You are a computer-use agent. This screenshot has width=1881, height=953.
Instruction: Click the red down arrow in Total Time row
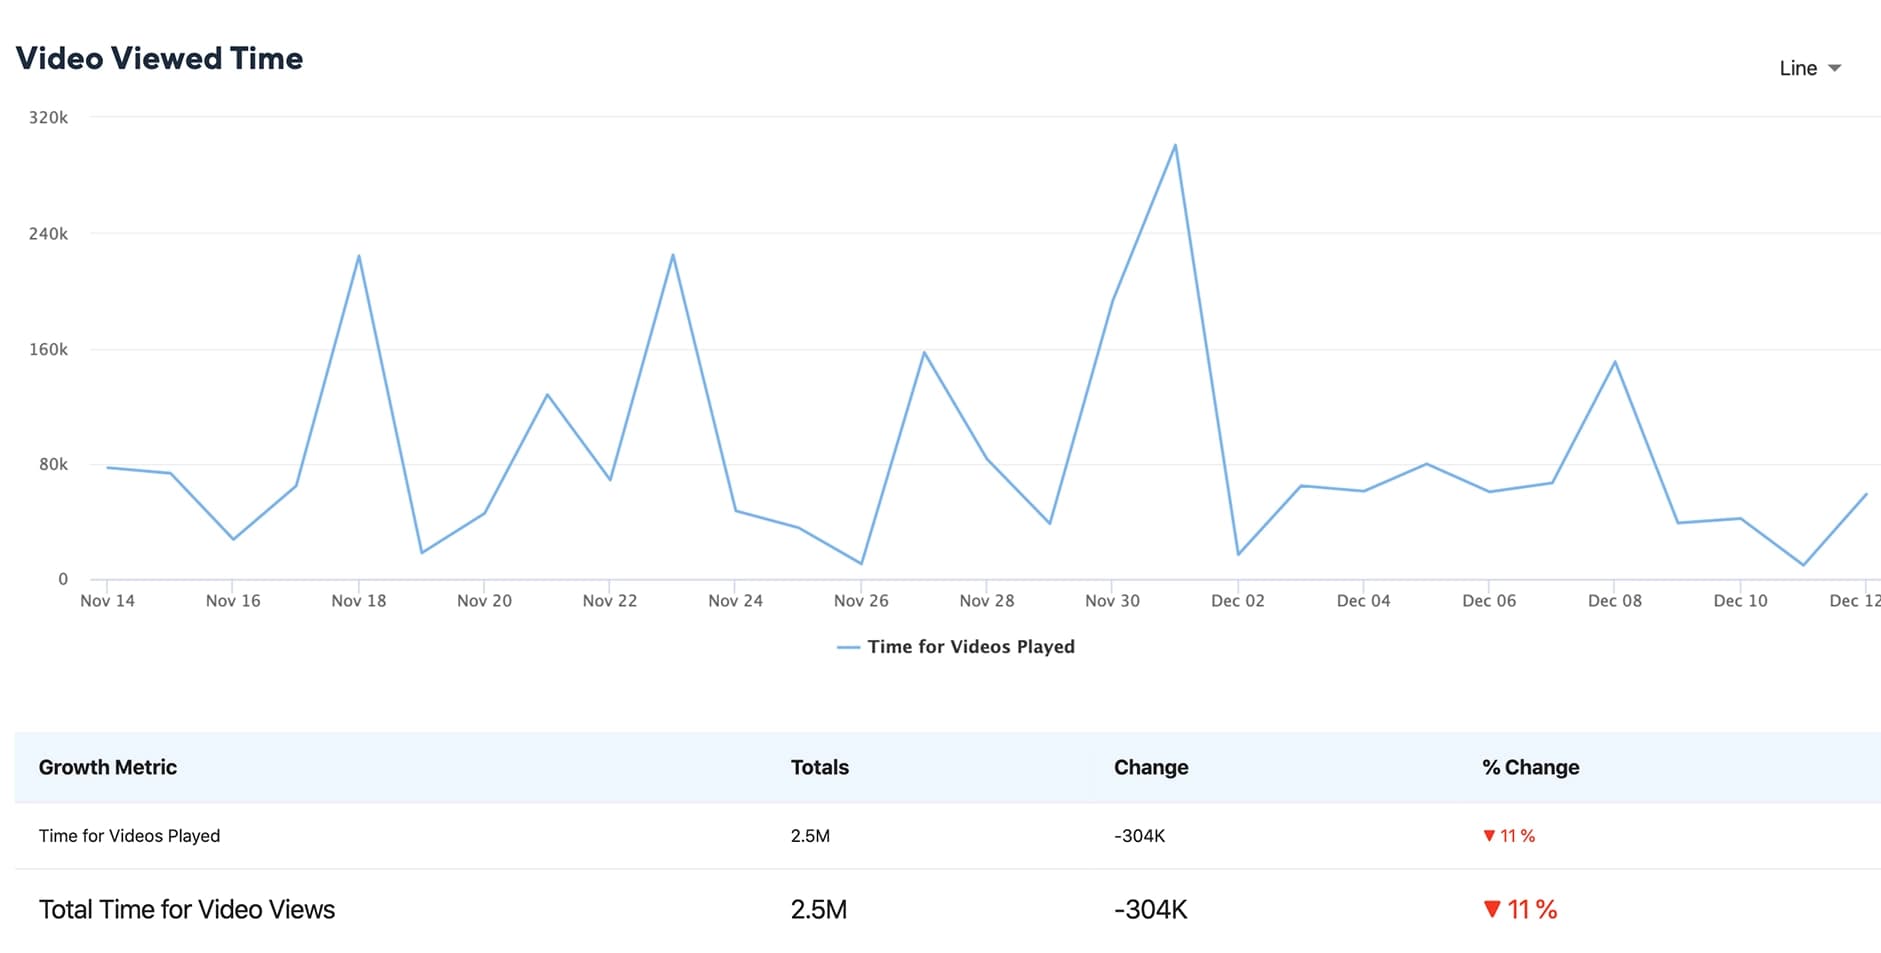1492,909
